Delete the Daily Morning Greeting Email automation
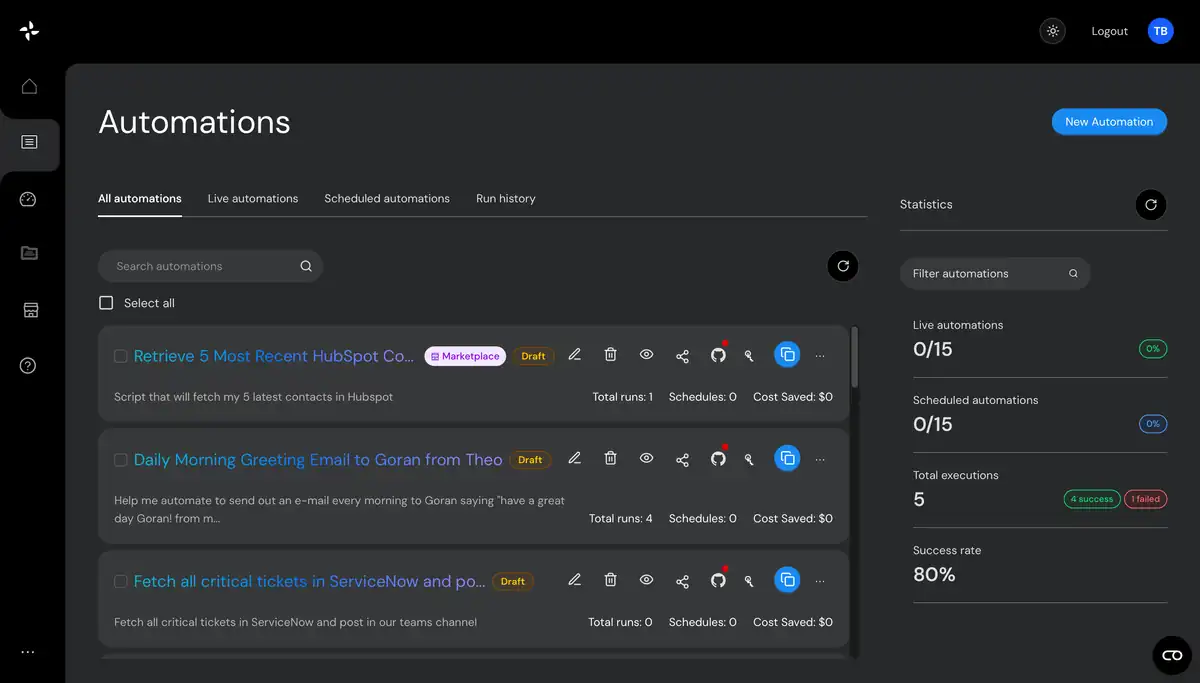This screenshot has width=1200, height=683. tap(610, 459)
